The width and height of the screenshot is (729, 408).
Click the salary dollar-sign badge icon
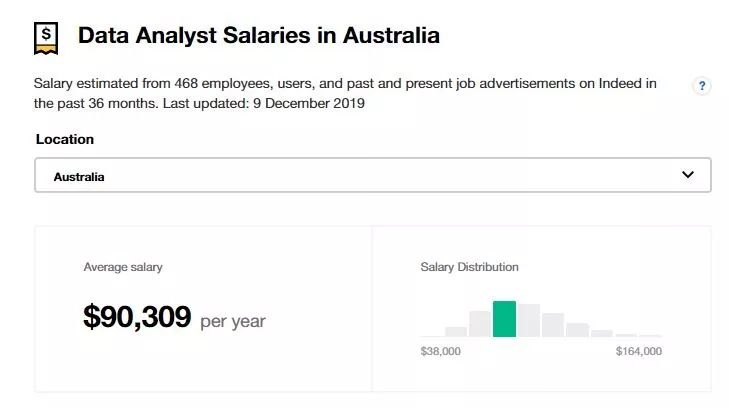(46, 36)
